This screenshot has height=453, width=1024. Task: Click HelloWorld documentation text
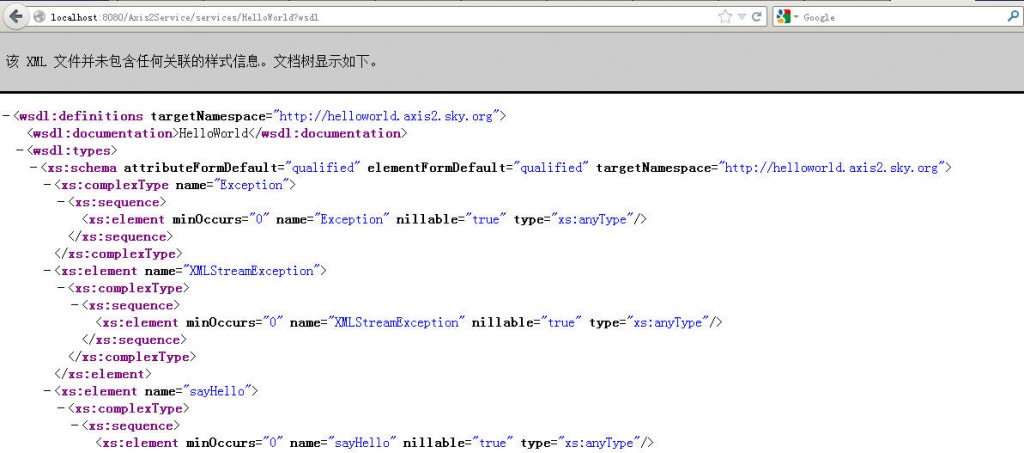pyautogui.click(x=214, y=133)
